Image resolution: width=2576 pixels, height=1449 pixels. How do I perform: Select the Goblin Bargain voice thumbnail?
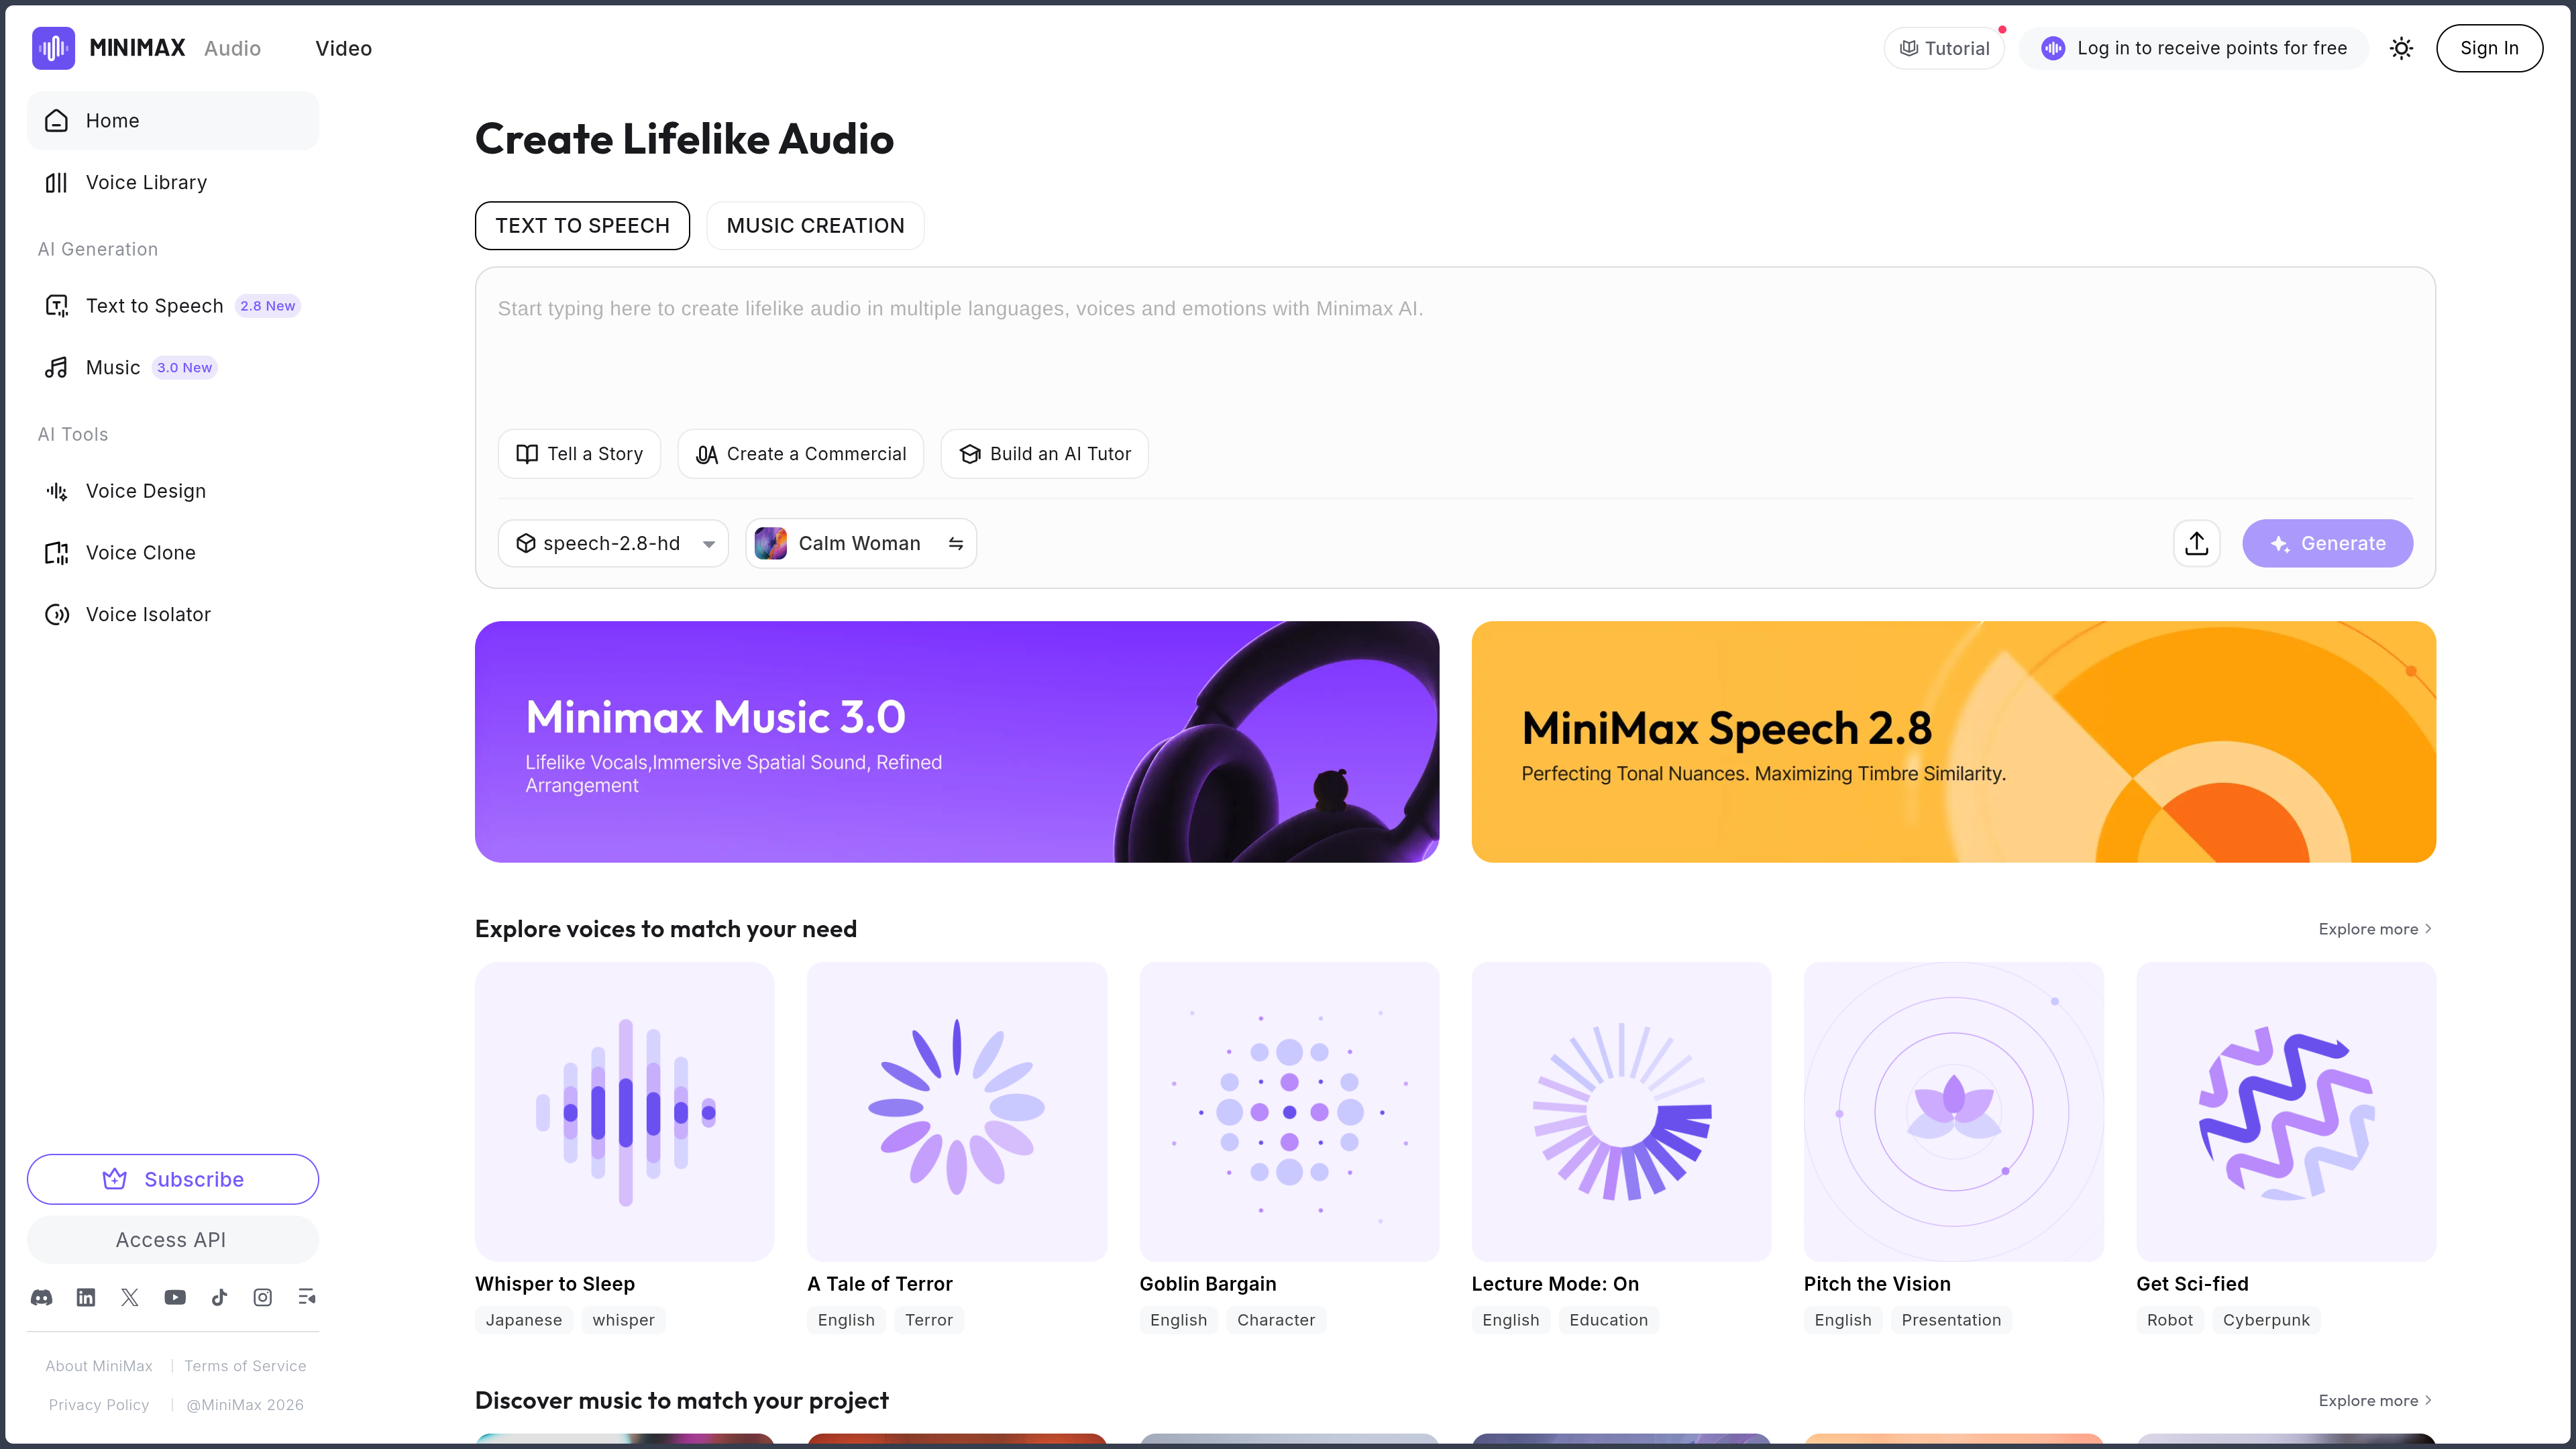pos(1289,1111)
